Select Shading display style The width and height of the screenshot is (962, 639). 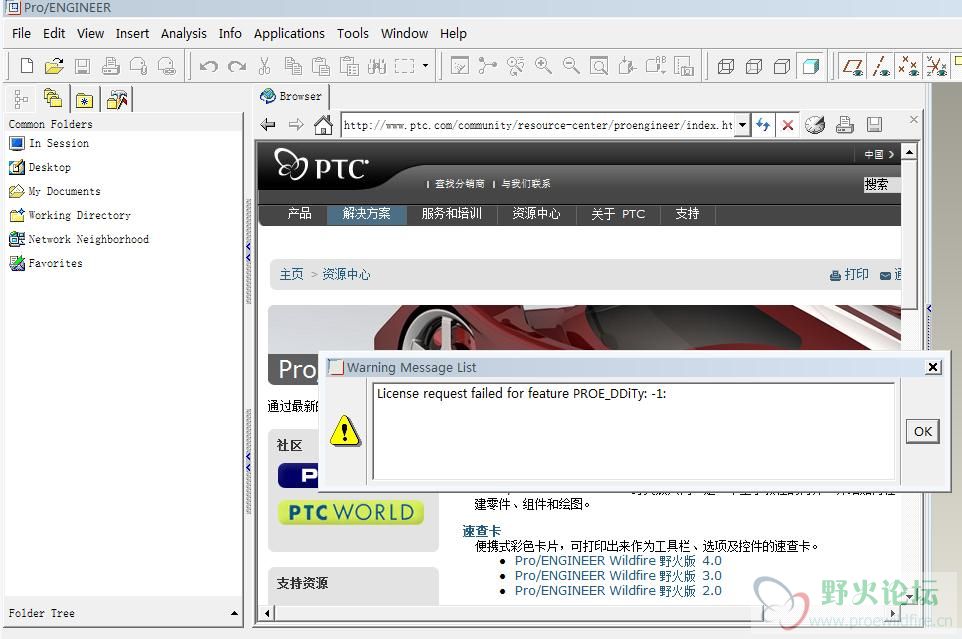(810, 66)
